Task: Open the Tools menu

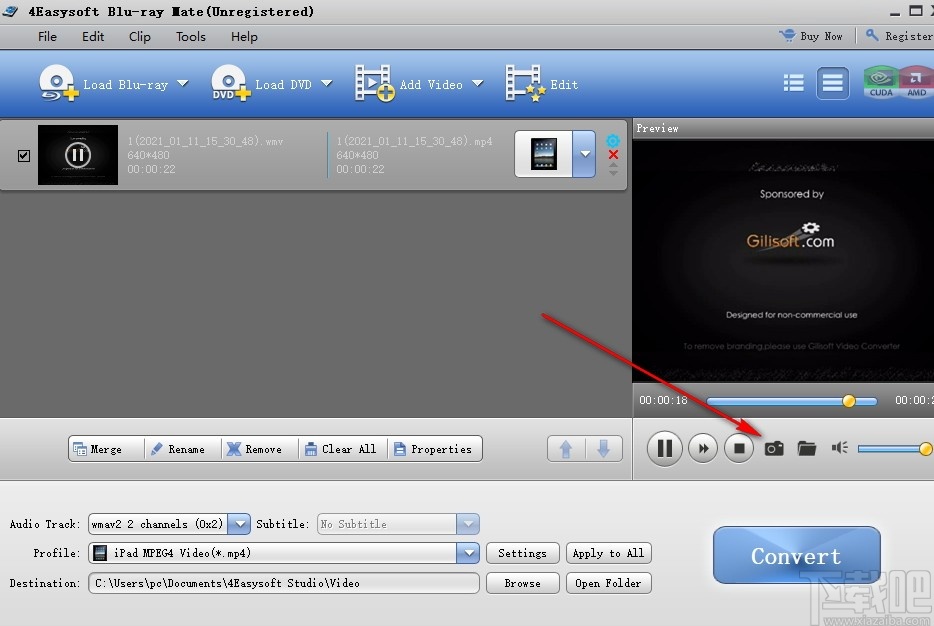Action: 191,36
